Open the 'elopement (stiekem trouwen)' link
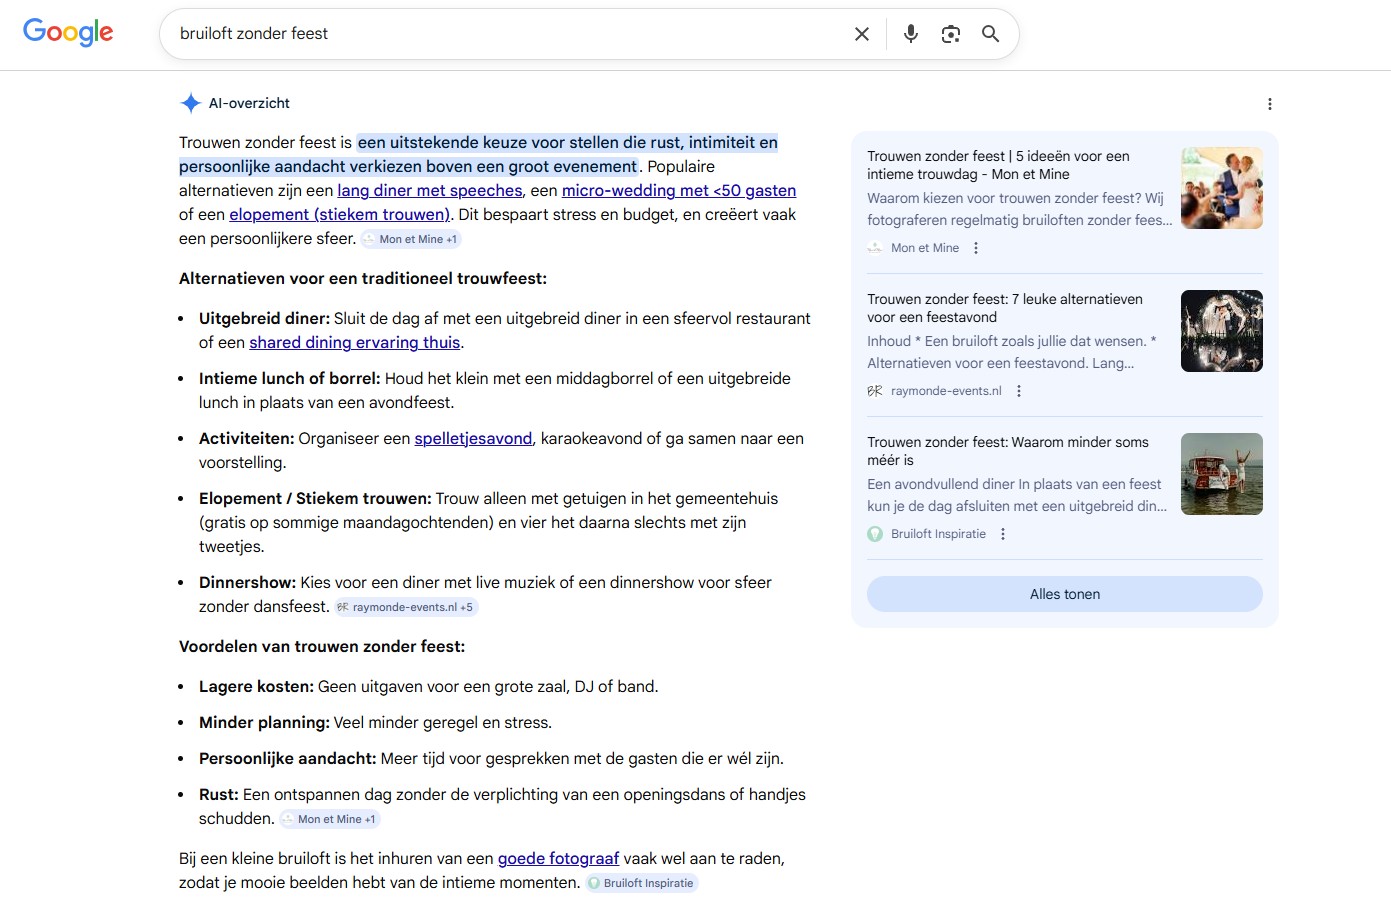The image size is (1391, 903). (x=340, y=214)
